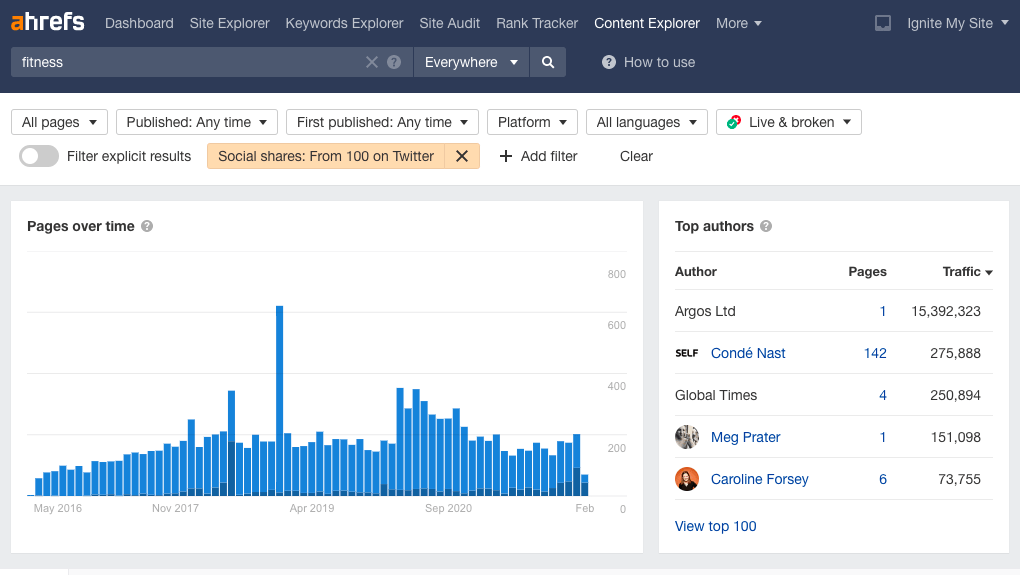Click the Author column header
This screenshot has height=575, width=1020.
[x=695, y=272]
